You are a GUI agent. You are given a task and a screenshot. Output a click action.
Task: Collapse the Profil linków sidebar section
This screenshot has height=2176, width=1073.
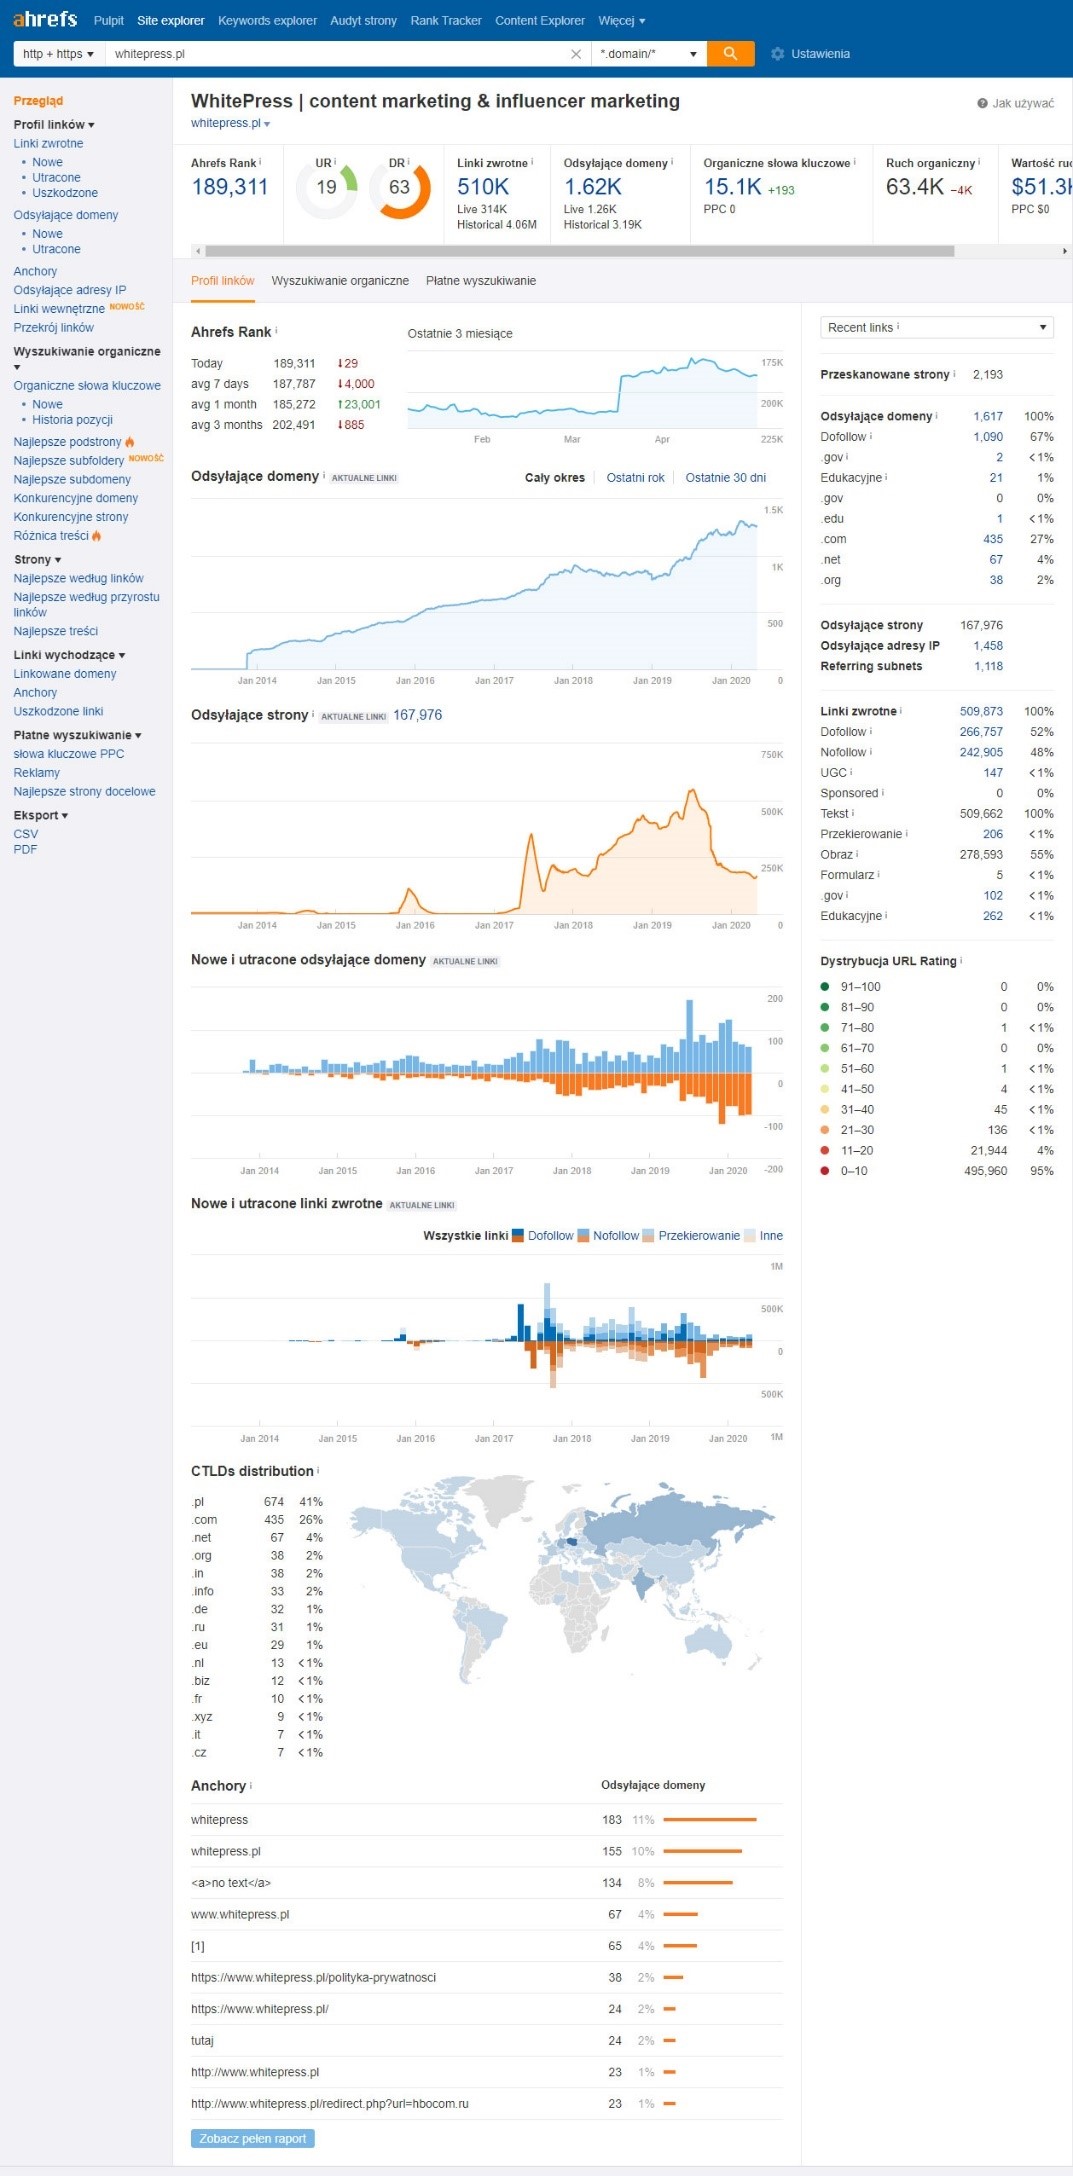54,125
